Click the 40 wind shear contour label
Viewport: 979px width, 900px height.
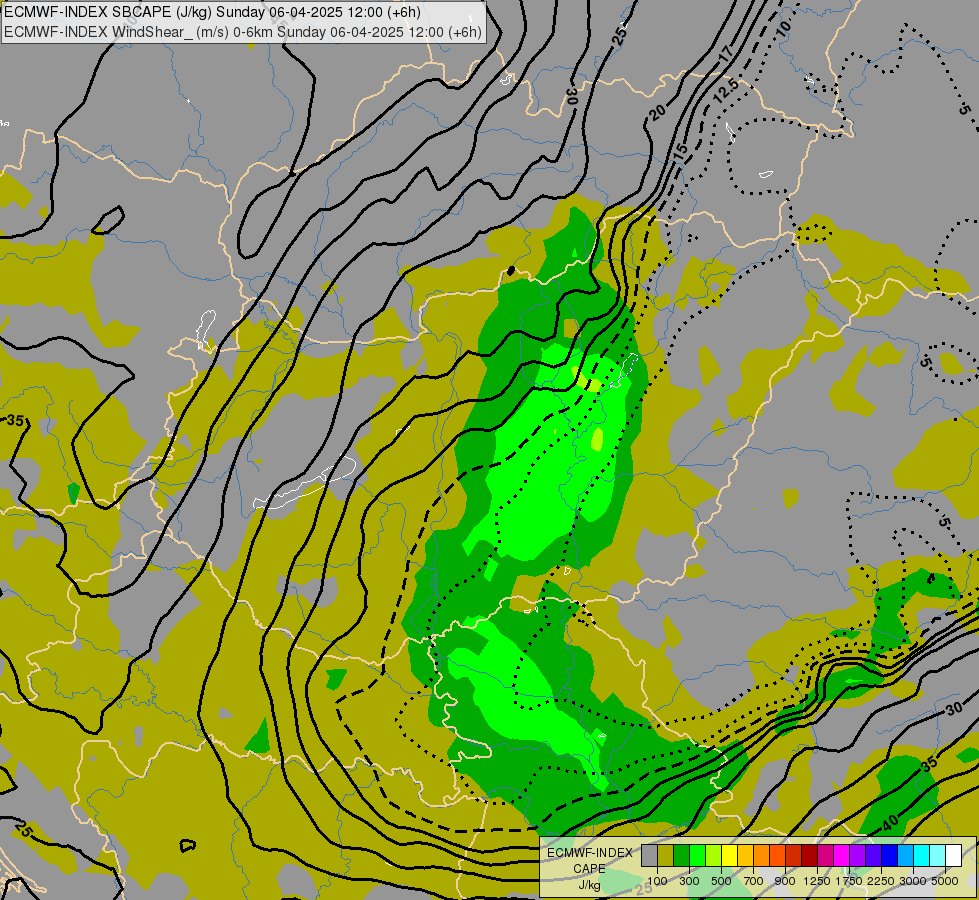pyautogui.click(x=890, y=823)
